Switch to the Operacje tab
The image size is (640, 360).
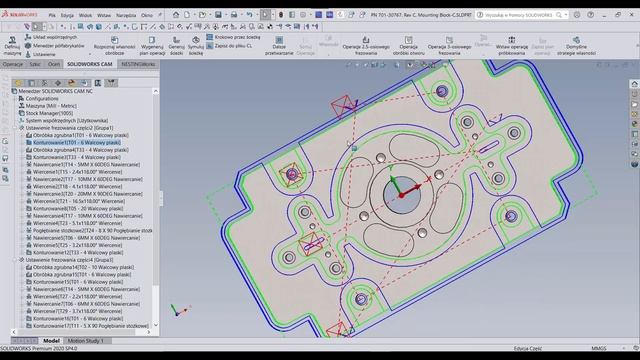click(x=13, y=64)
